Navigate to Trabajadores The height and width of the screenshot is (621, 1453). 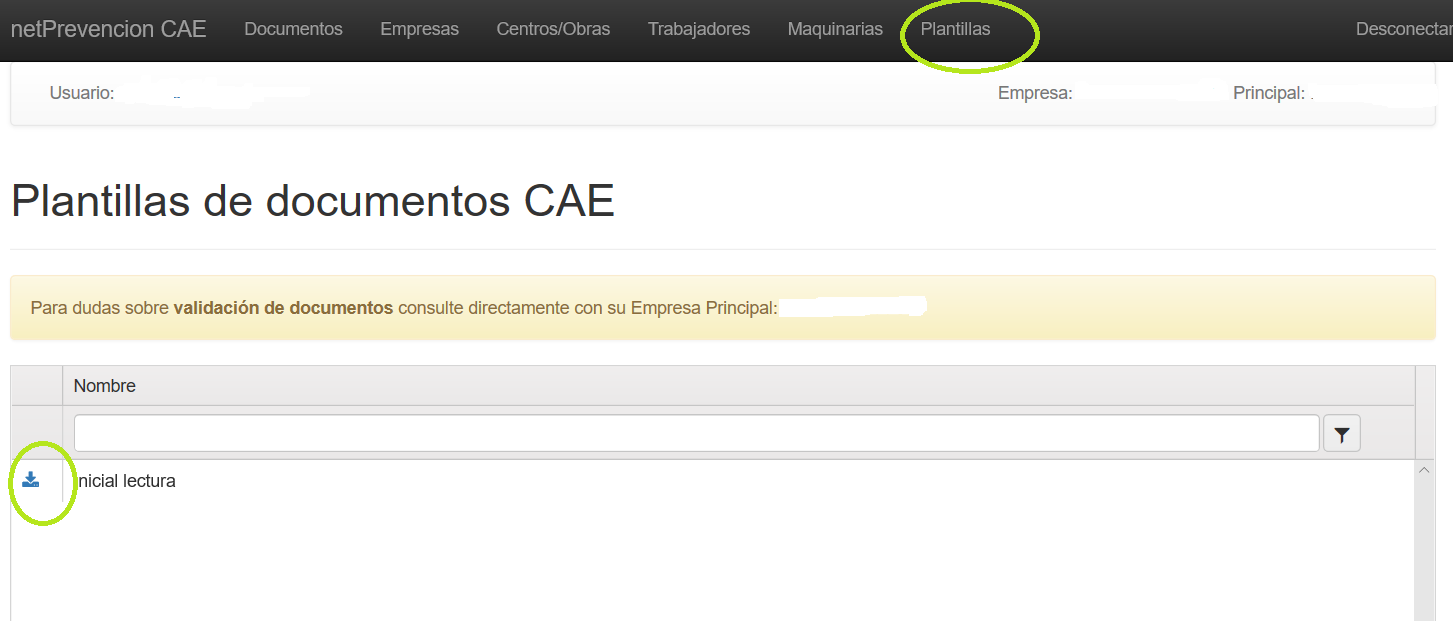pos(698,29)
